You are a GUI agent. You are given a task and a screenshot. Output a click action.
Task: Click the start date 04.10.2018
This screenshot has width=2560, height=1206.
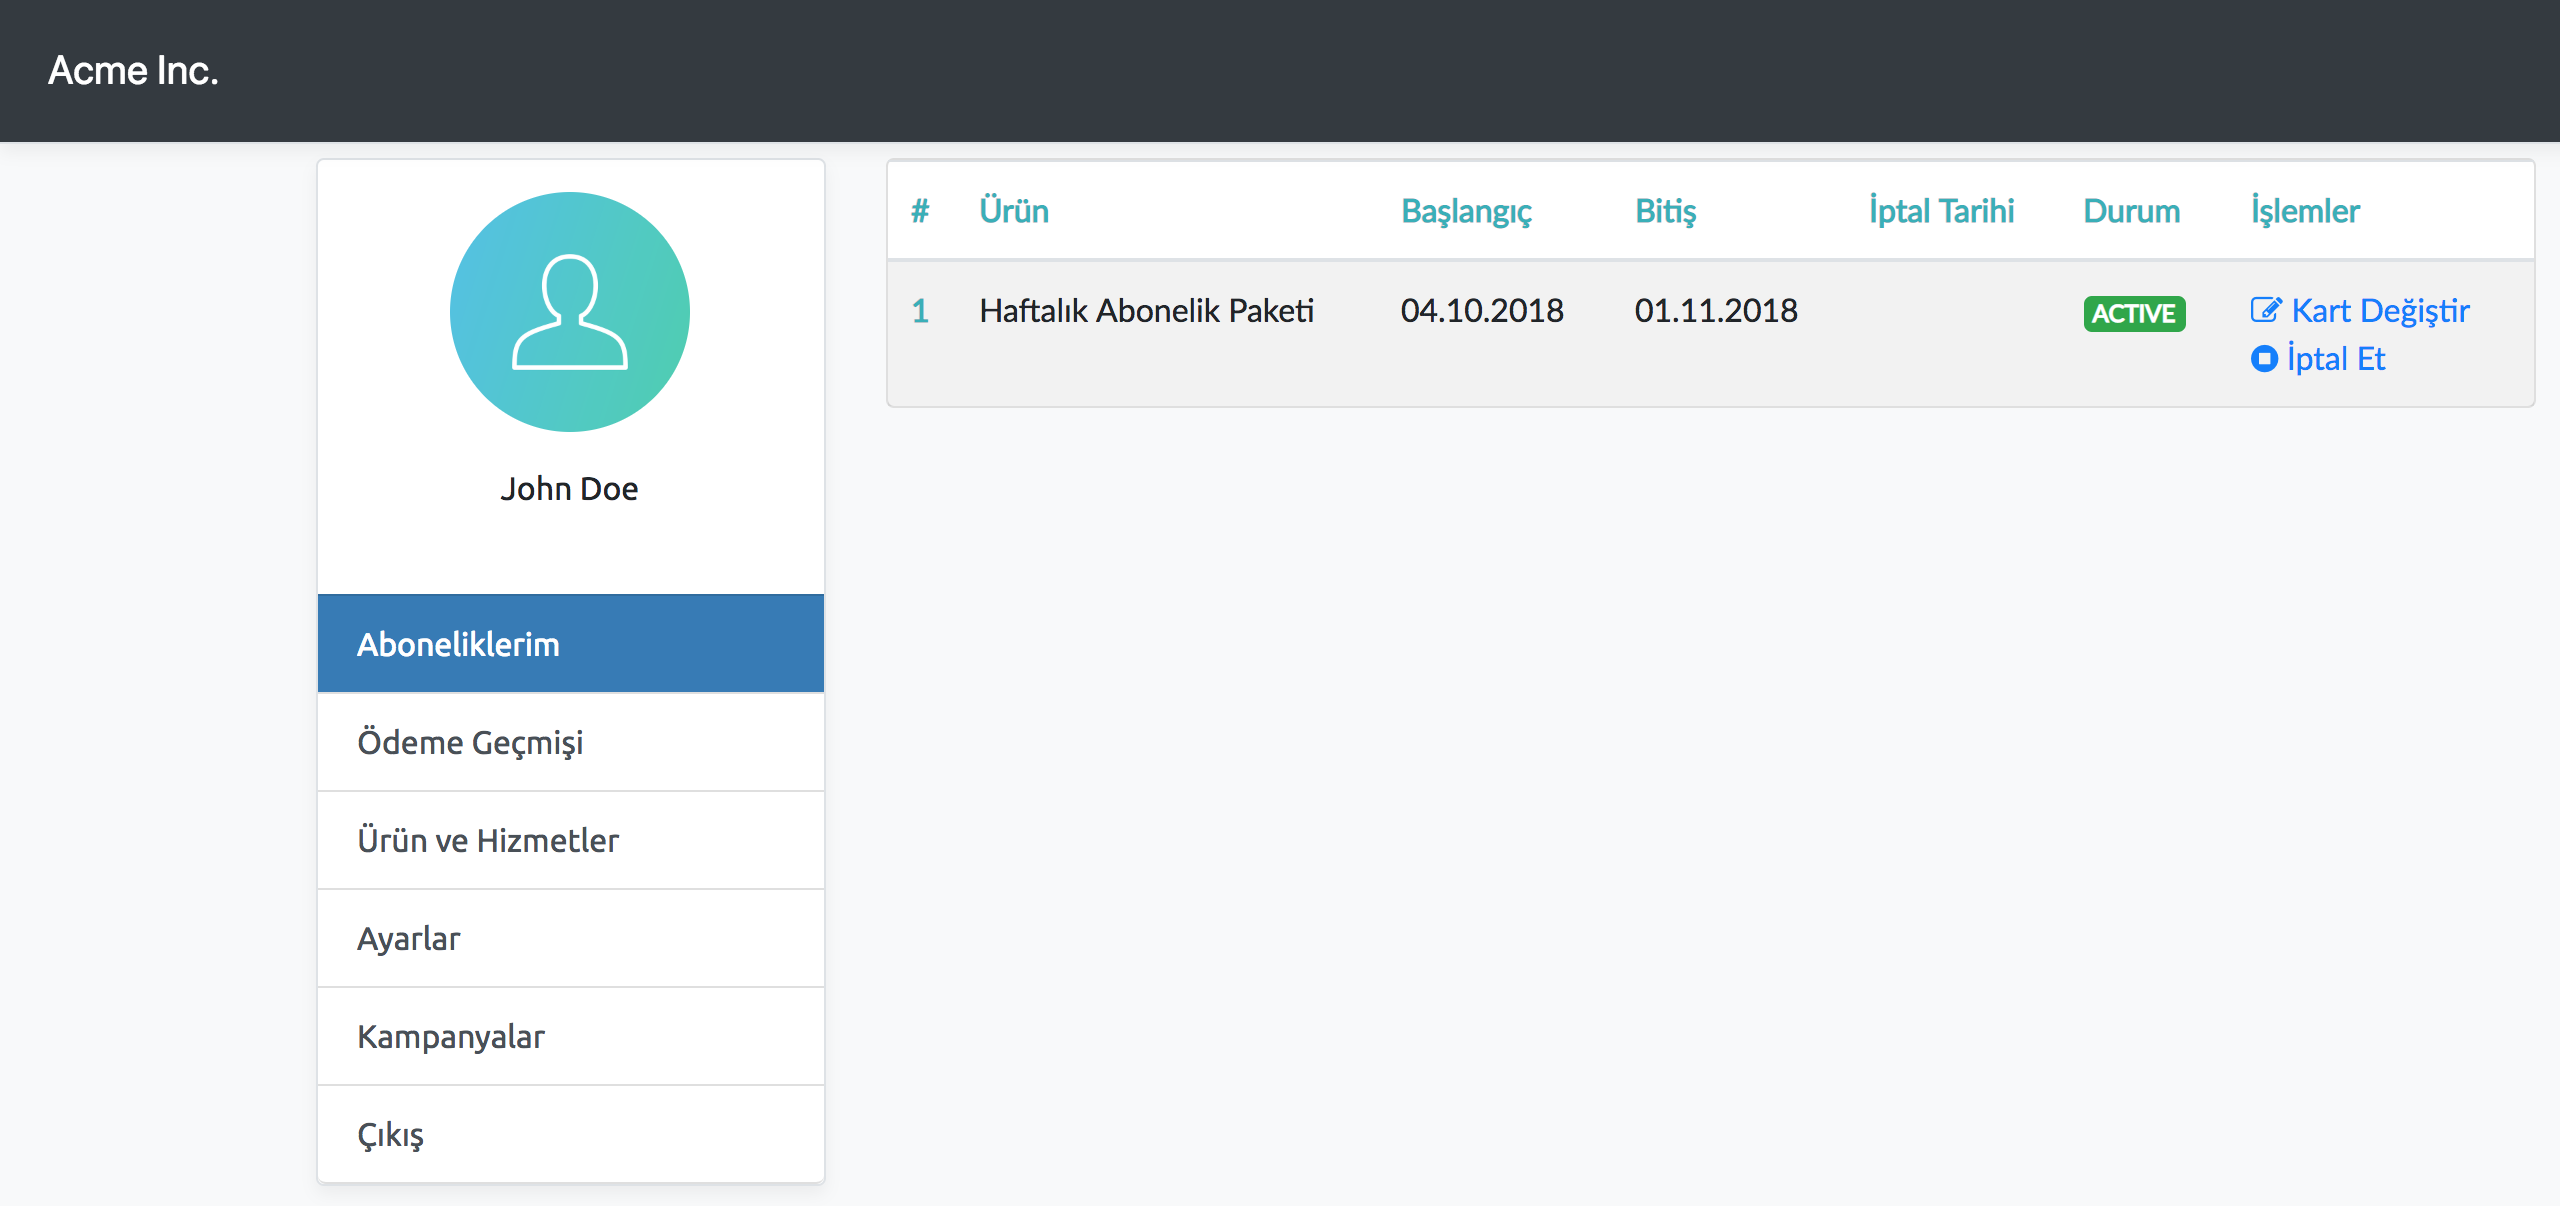(1482, 310)
